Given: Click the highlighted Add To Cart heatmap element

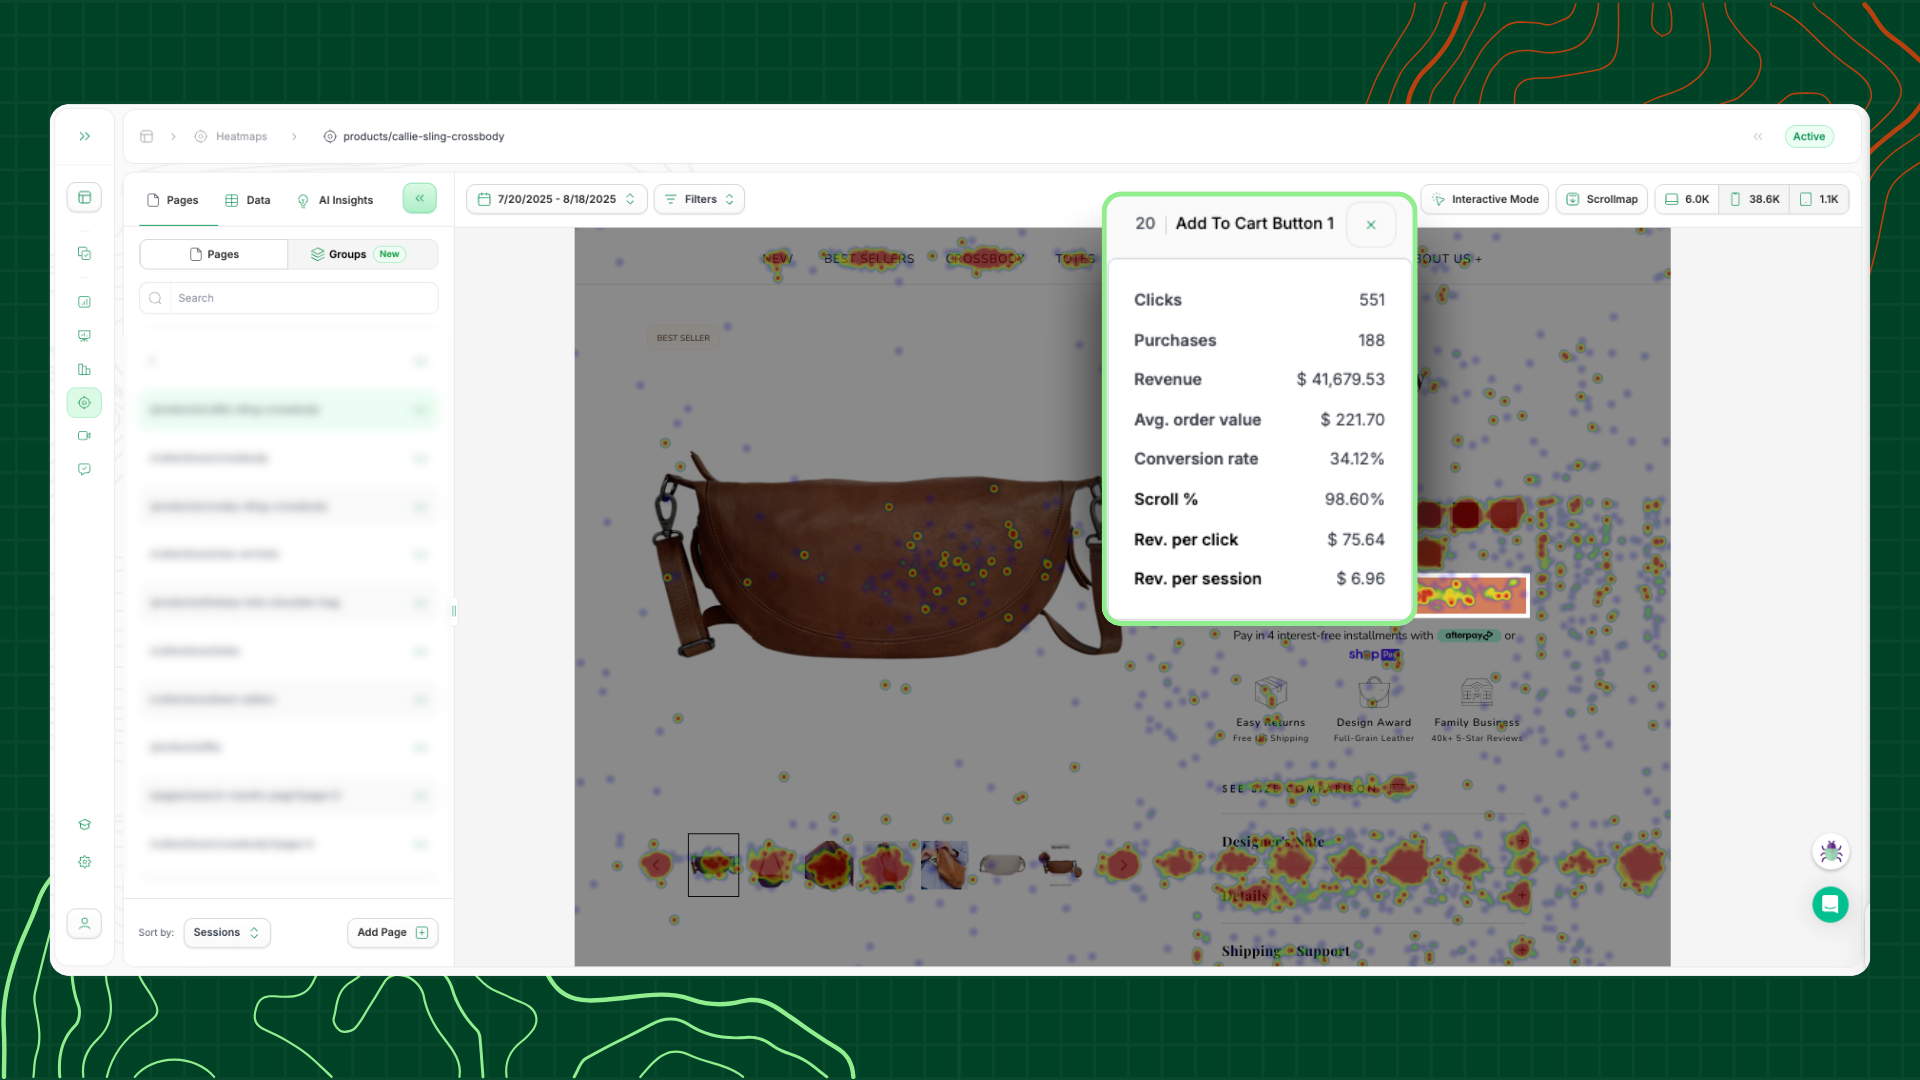Looking at the screenshot, I should pos(1472,596).
